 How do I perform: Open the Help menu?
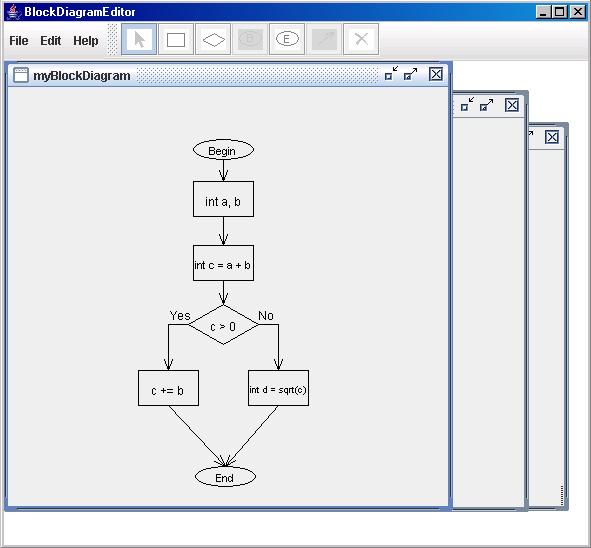(86, 41)
